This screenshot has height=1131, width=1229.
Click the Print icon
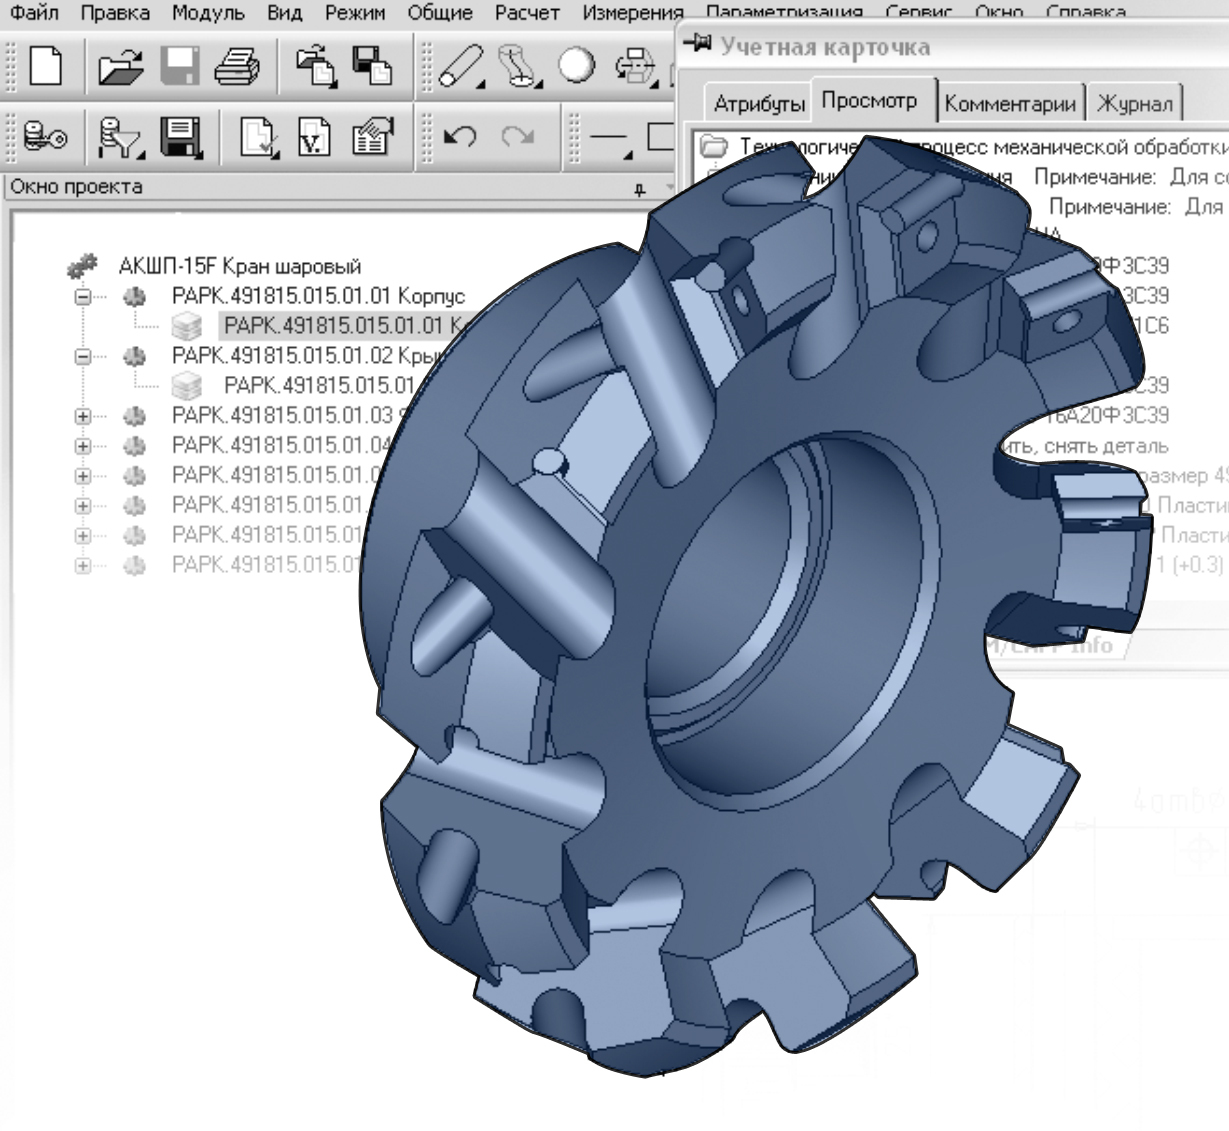coord(236,67)
